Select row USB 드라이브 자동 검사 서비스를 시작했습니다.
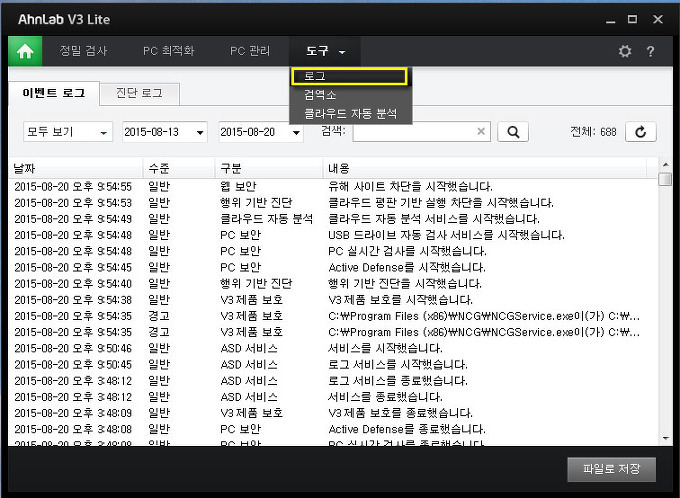Screen dimensions: 680x498 (333, 235)
